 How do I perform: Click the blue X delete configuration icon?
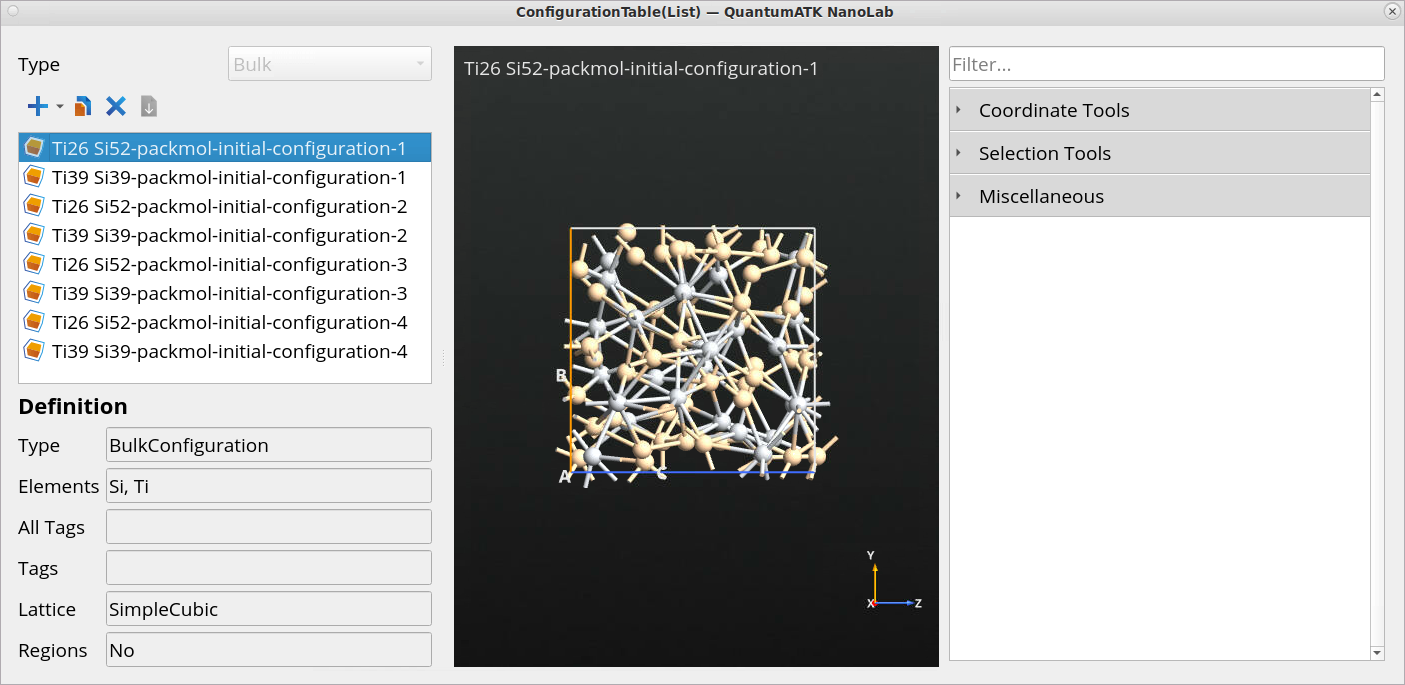click(x=116, y=106)
